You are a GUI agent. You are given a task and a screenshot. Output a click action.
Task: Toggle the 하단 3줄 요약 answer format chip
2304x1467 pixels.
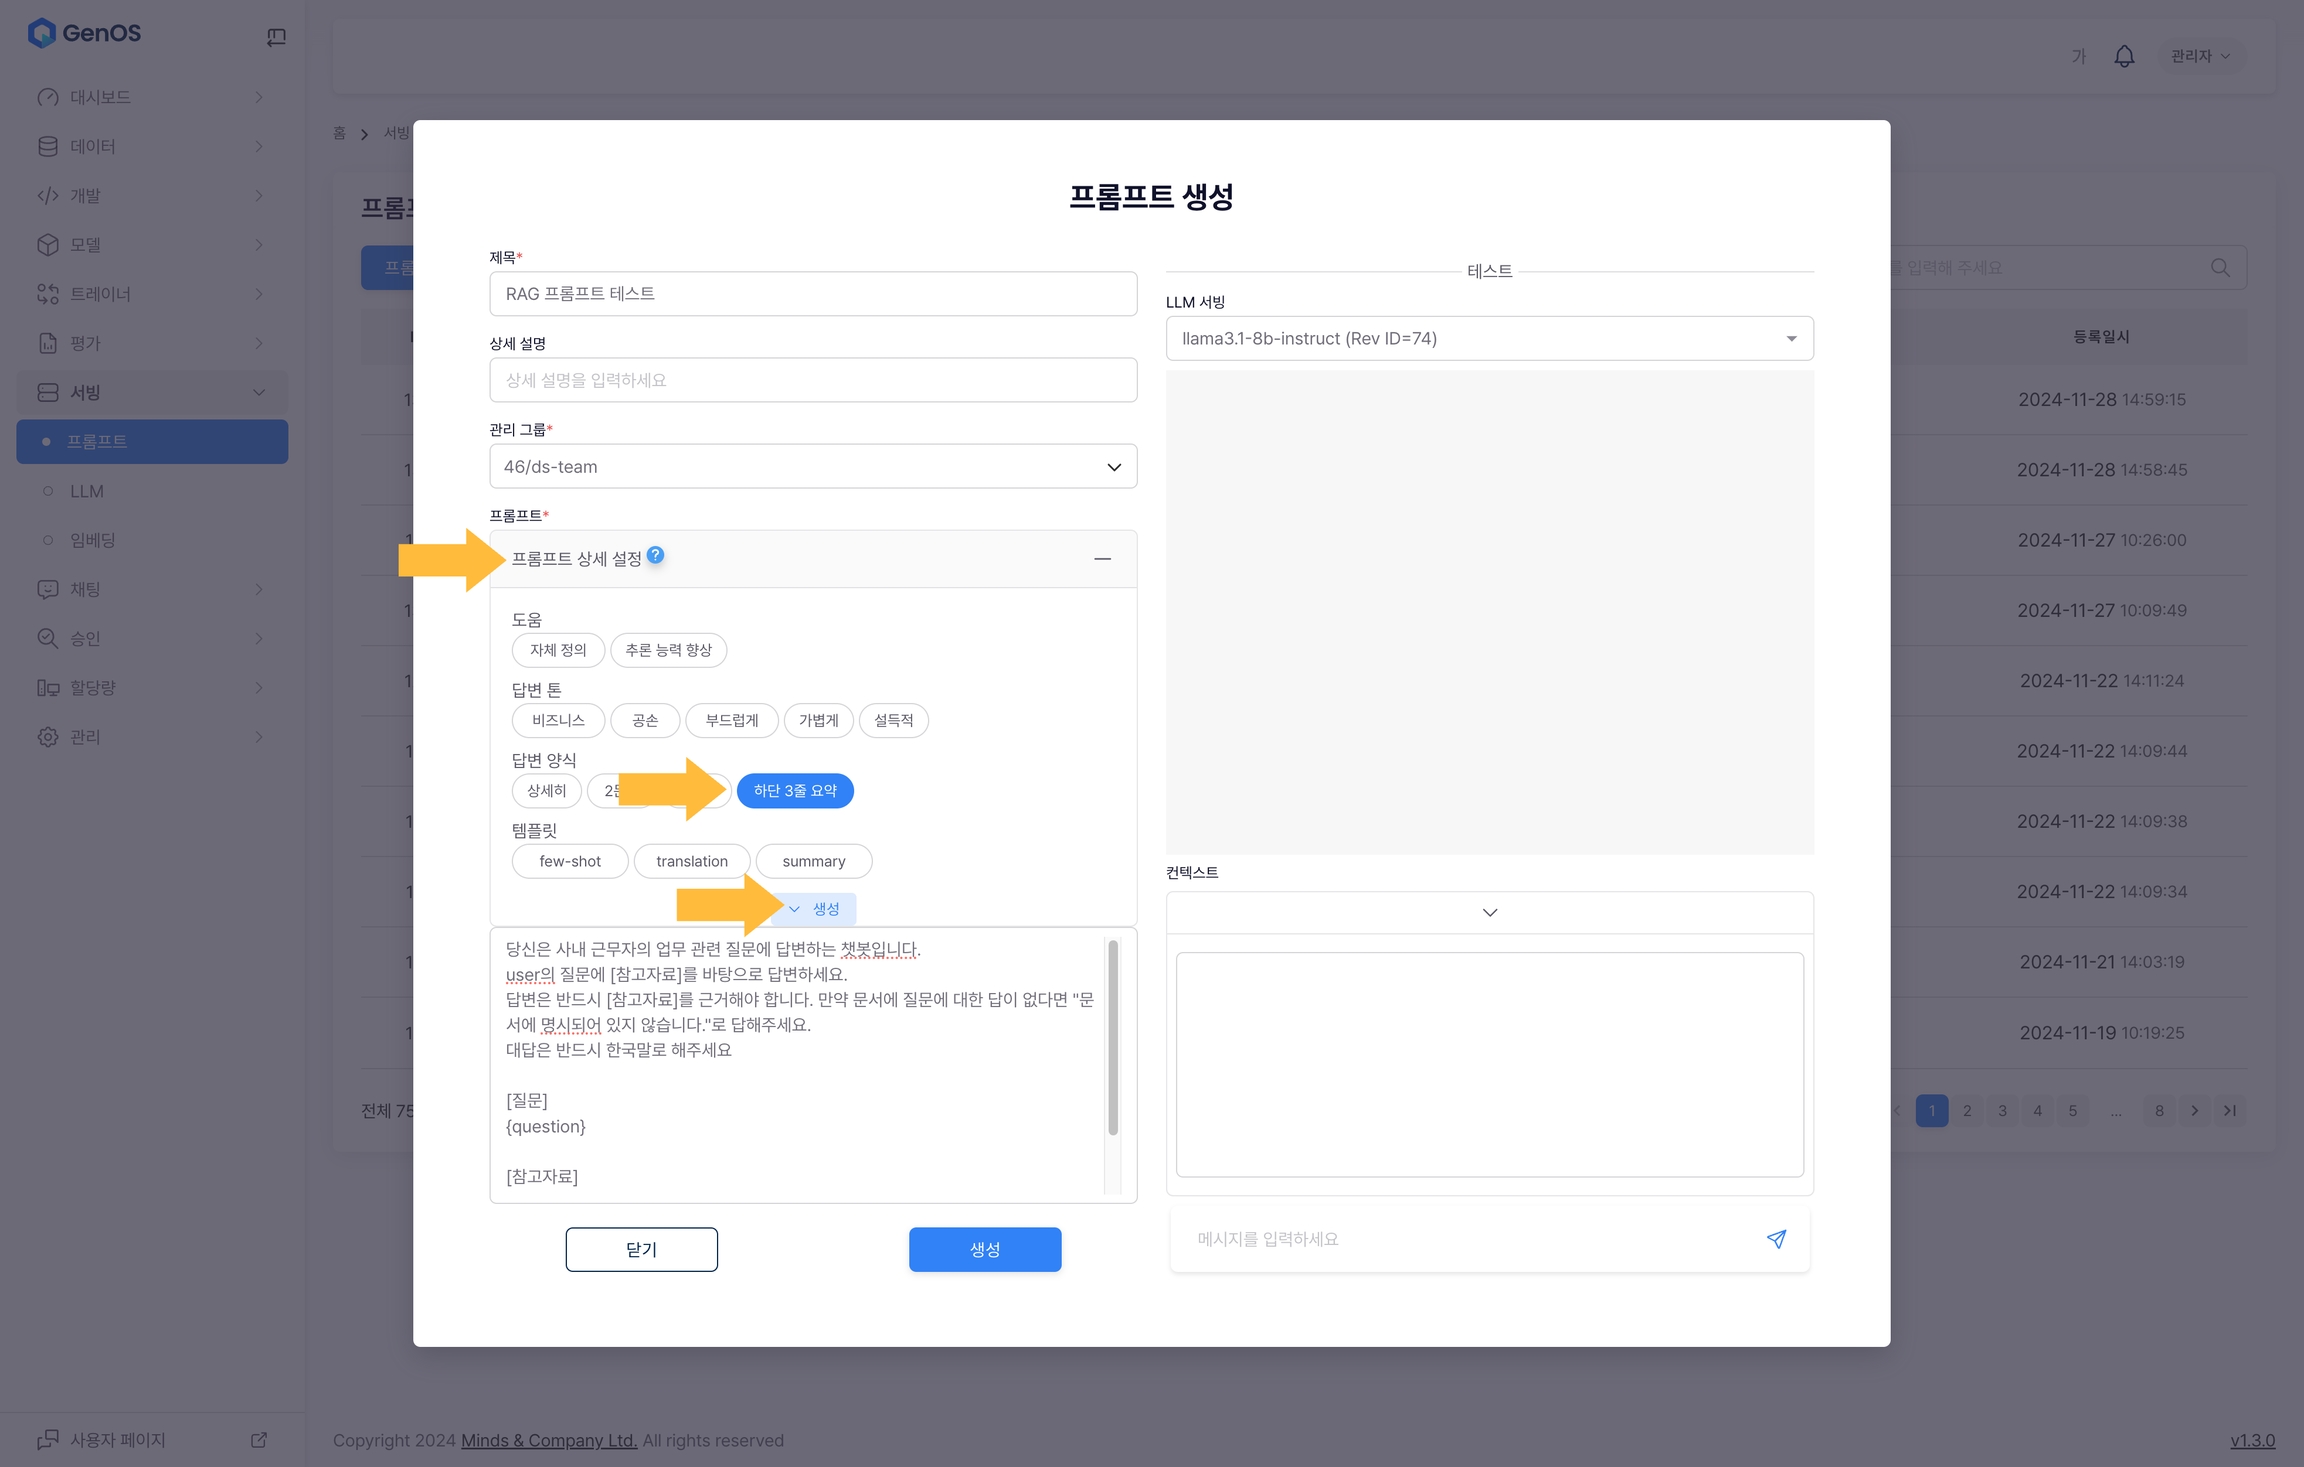pyautogui.click(x=795, y=791)
